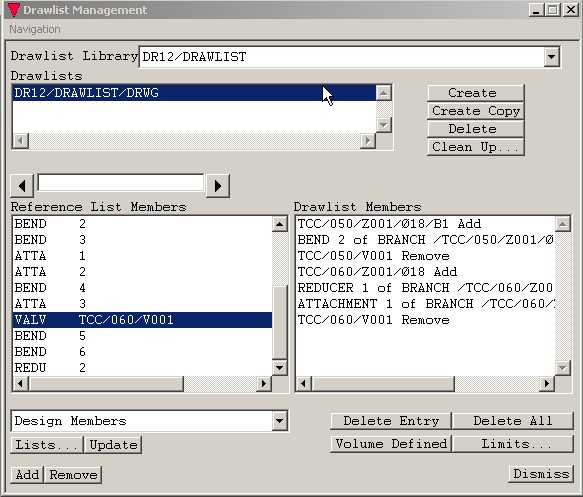Open the Drawlist Library dropdown
The height and width of the screenshot is (497, 583).
click(x=552, y=57)
